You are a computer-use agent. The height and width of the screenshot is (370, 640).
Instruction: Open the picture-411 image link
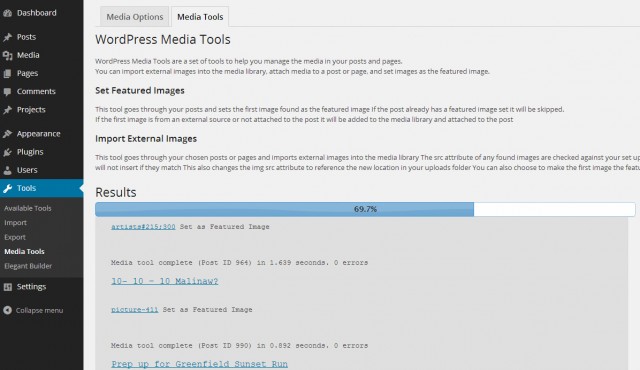point(135,310)
